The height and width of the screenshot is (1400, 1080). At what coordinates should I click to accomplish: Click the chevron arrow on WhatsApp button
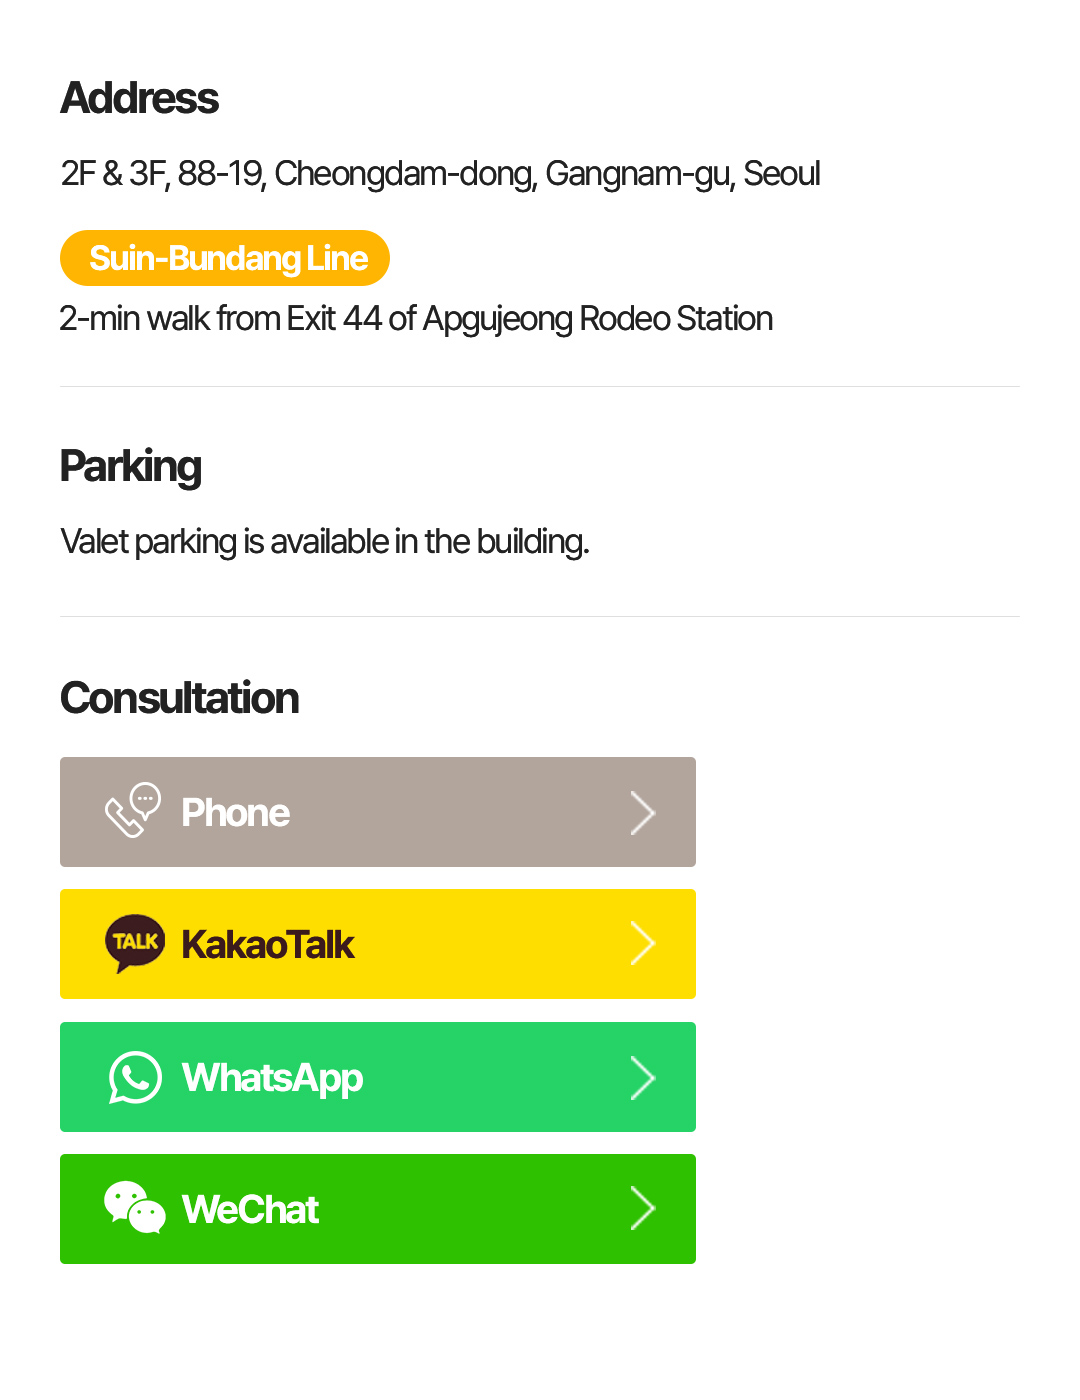point(642,1078)
